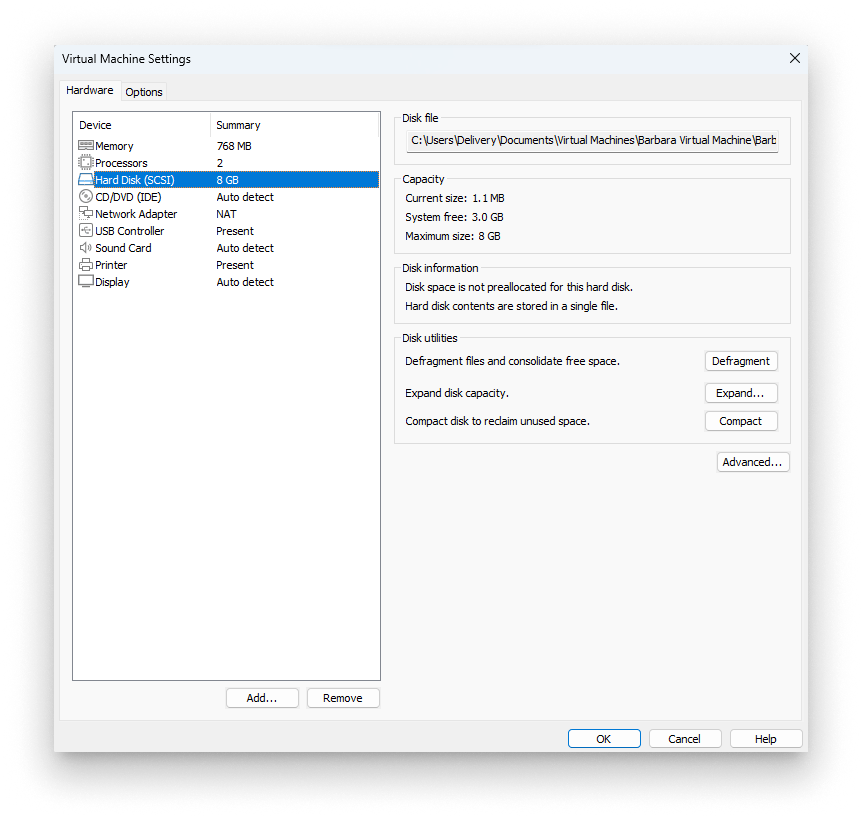The width and height of the screenshot is (862, 817).
Task: Close the Virtual Machine Settings window
Action: point(795,59)
